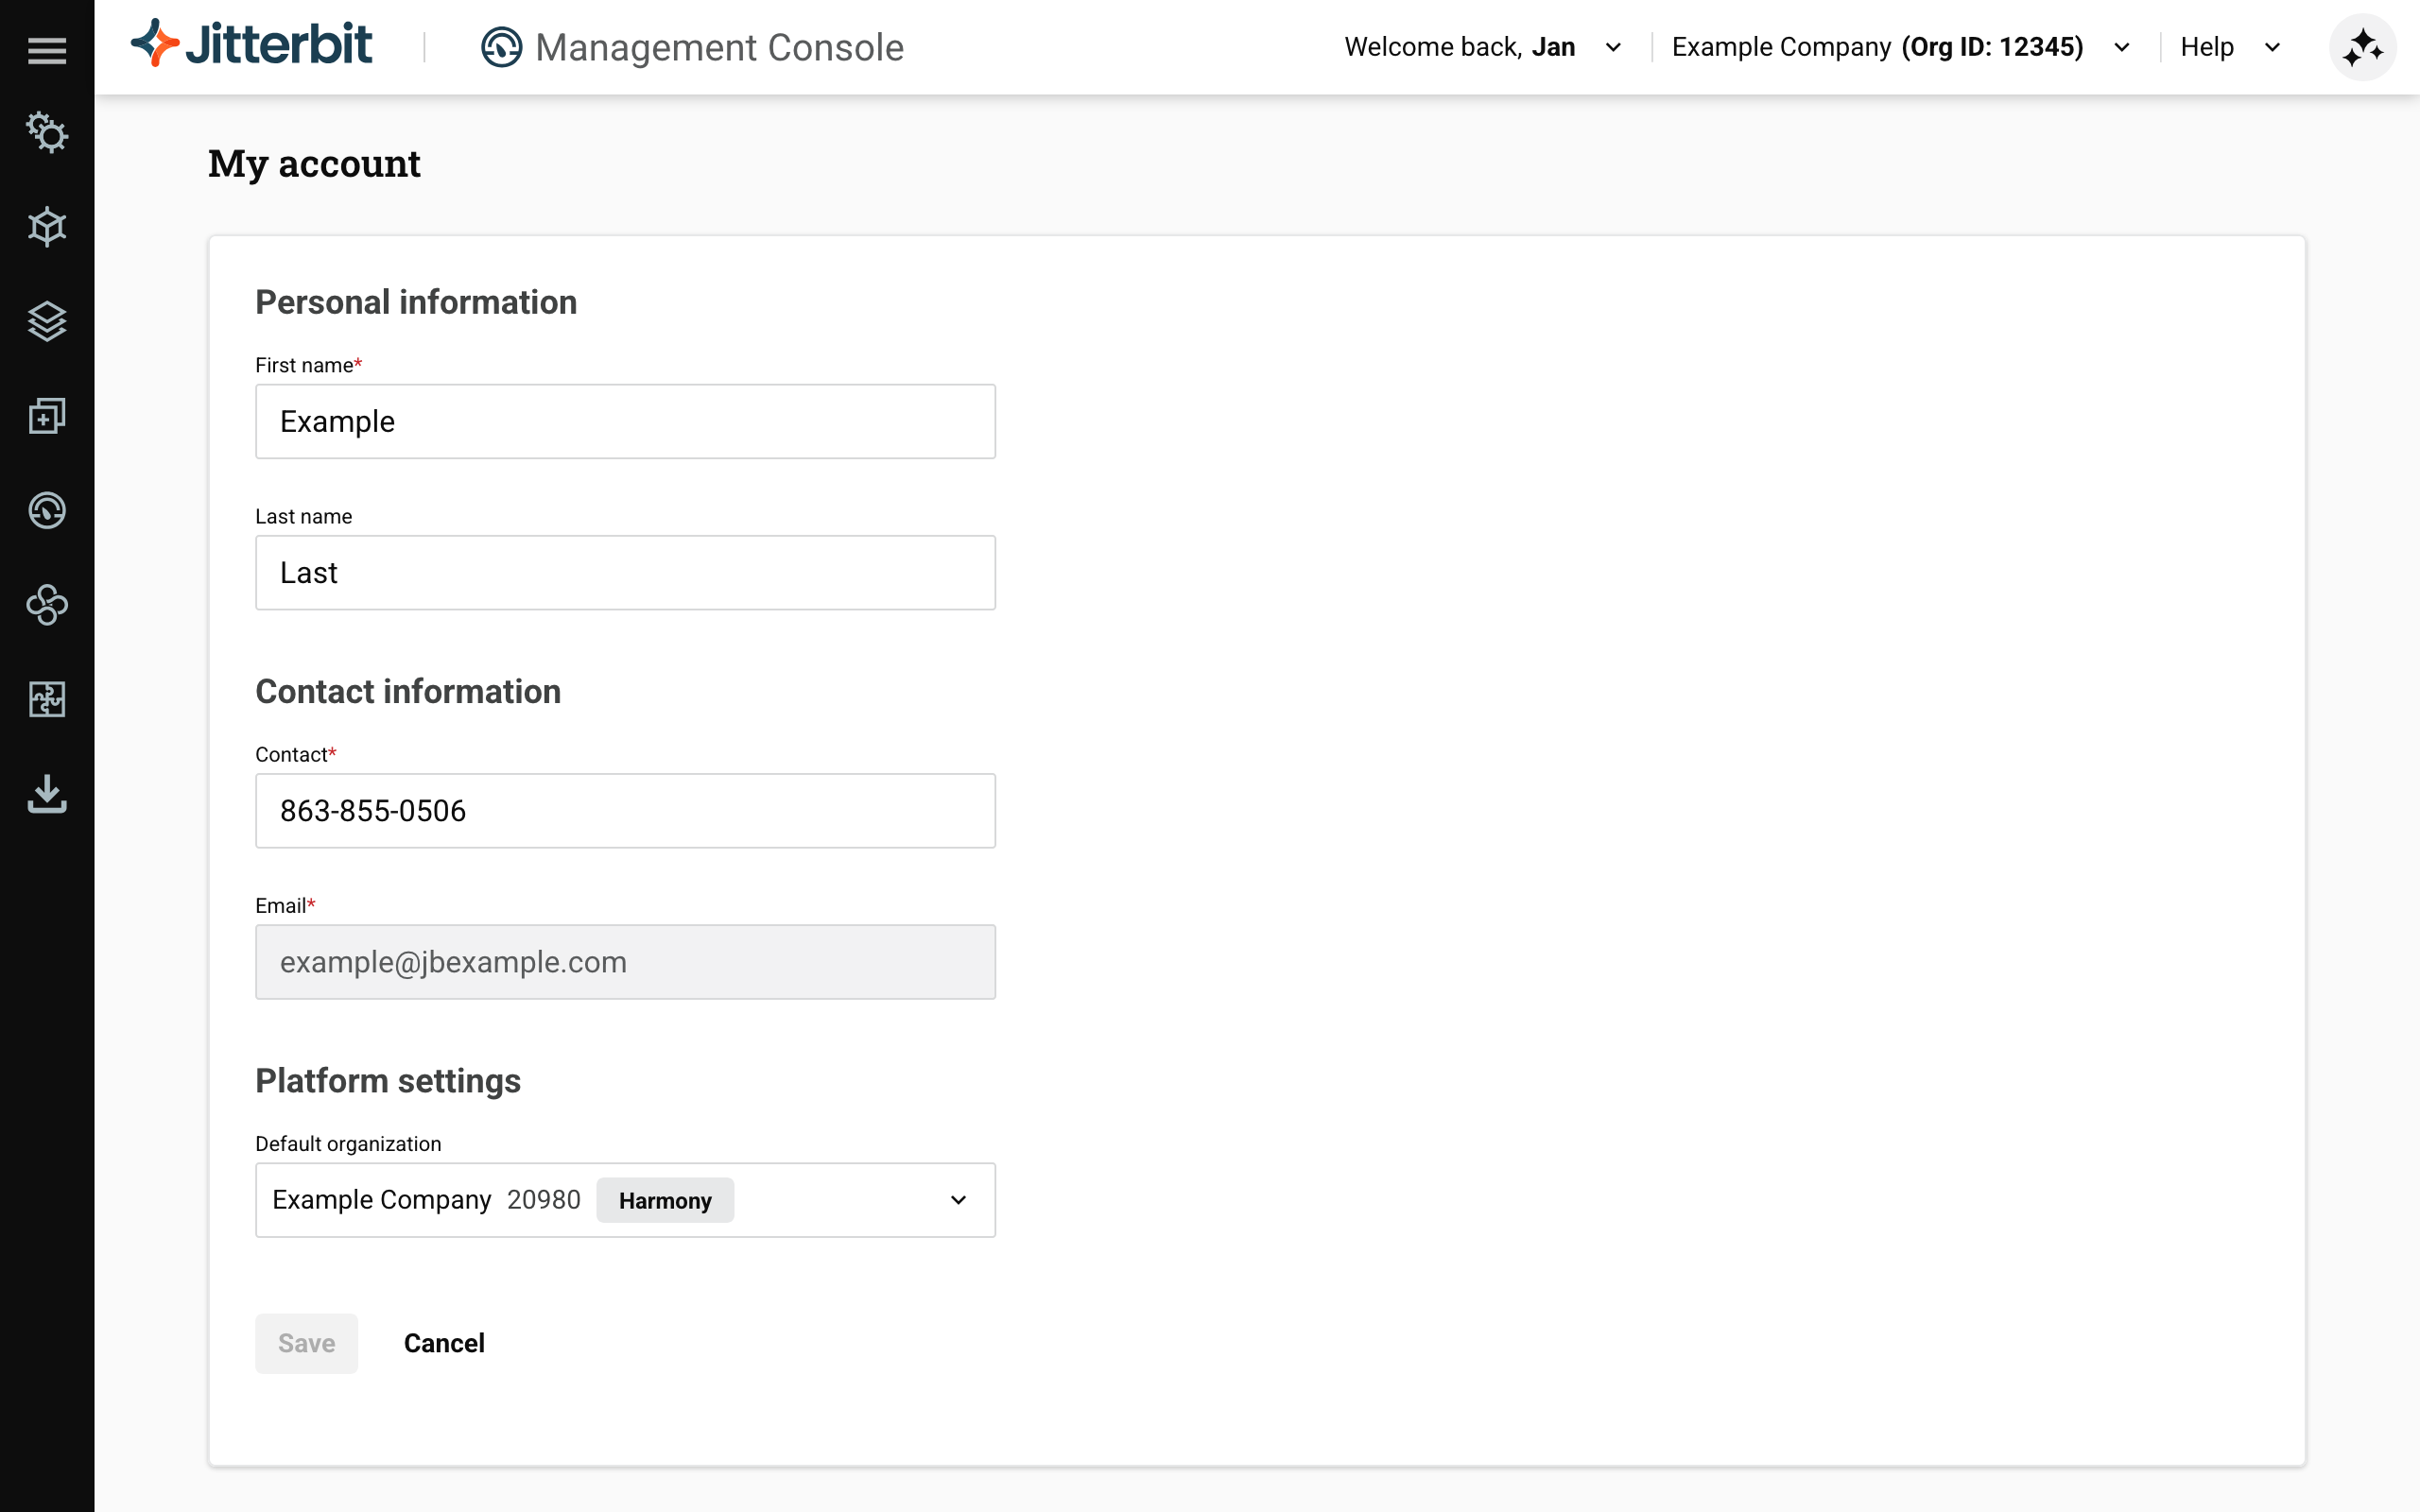
Task: Expand the Welcome back, Jan user menu
Action: (1482, 47)
